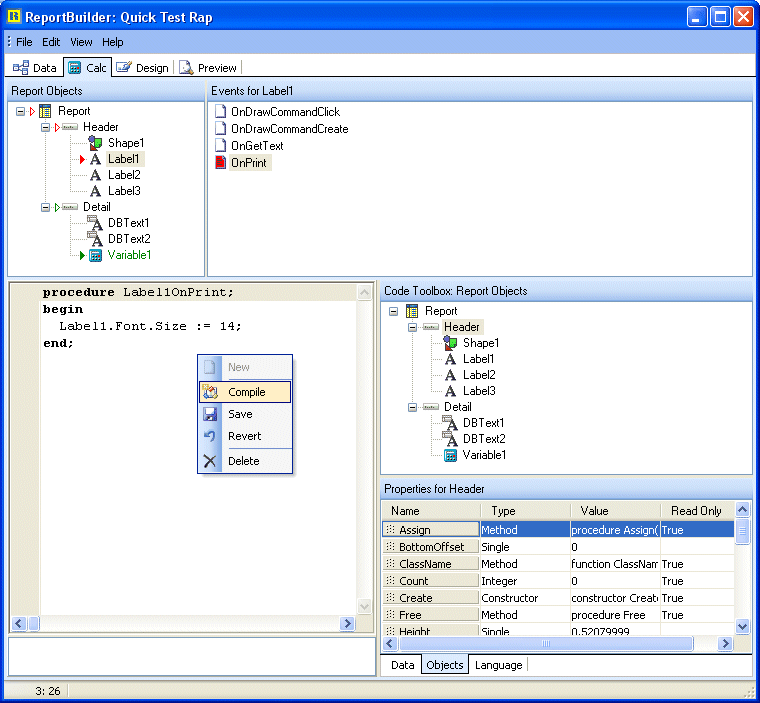This screenshot has width=760, height=703.
Task: Click the Type column header
Action: point(525,511)
